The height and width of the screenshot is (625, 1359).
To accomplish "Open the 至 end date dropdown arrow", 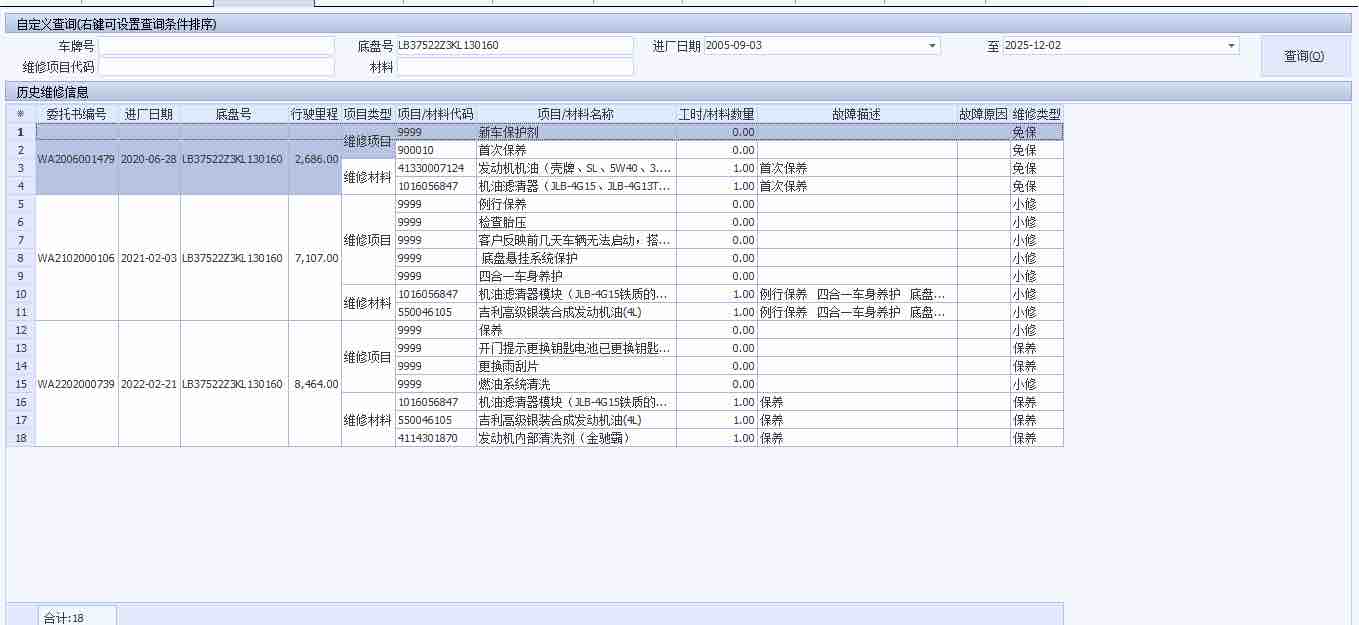I will click(1231, 46).
